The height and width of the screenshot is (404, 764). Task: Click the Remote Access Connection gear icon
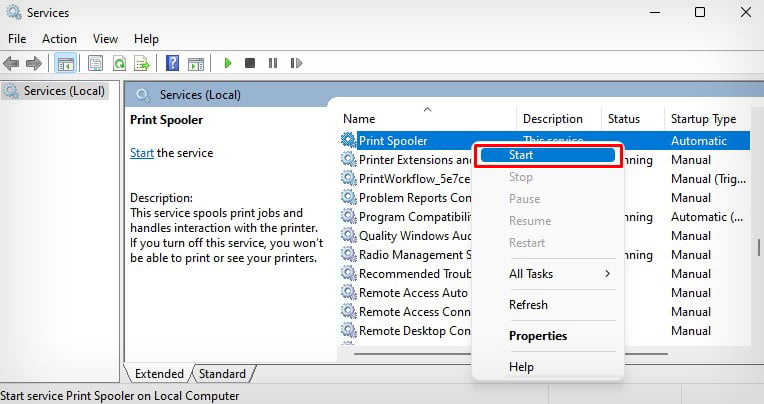click(348, 311)
